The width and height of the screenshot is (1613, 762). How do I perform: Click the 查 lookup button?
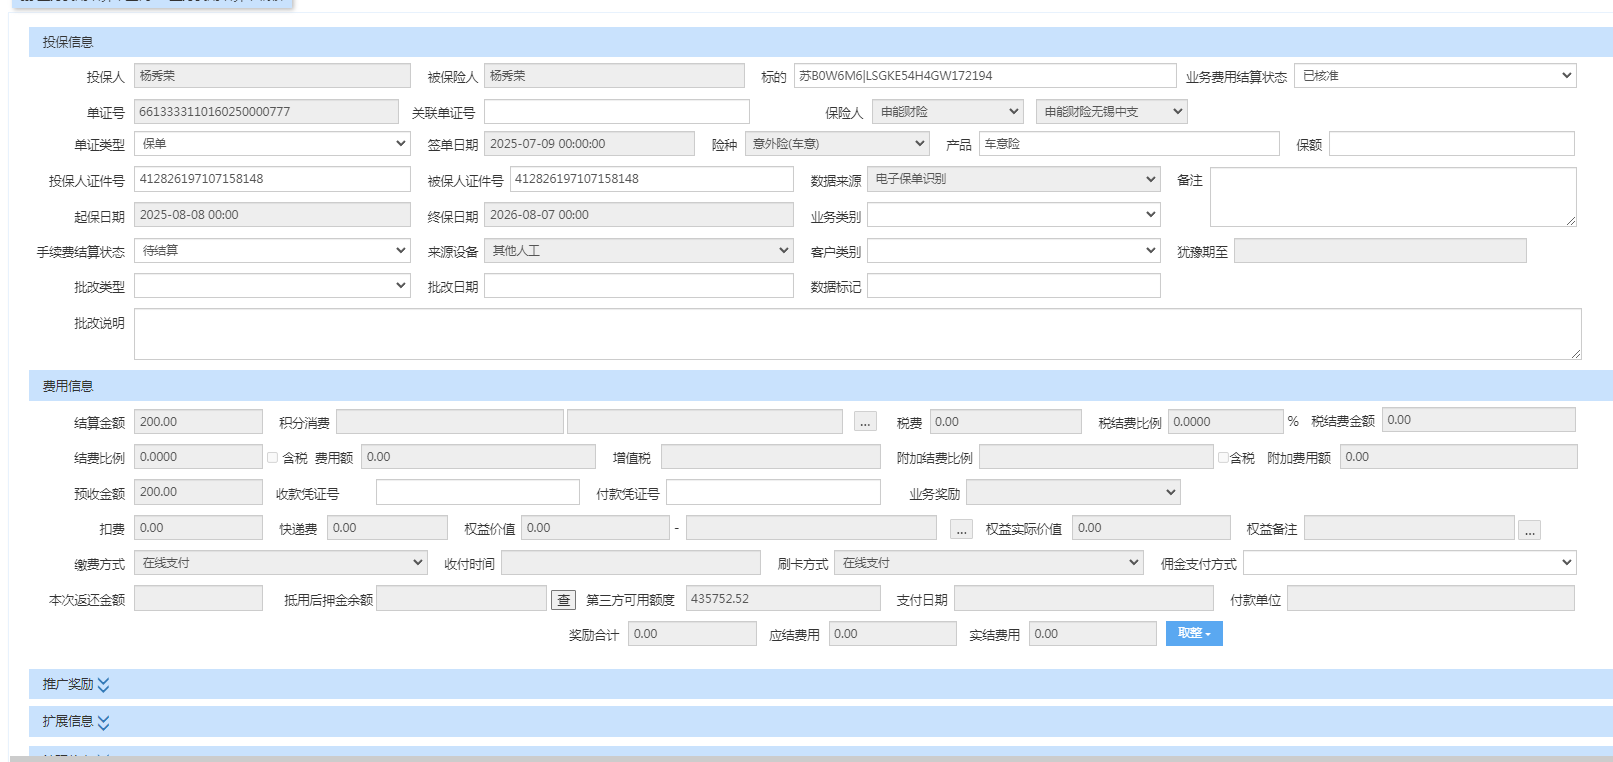coord(564,600)
